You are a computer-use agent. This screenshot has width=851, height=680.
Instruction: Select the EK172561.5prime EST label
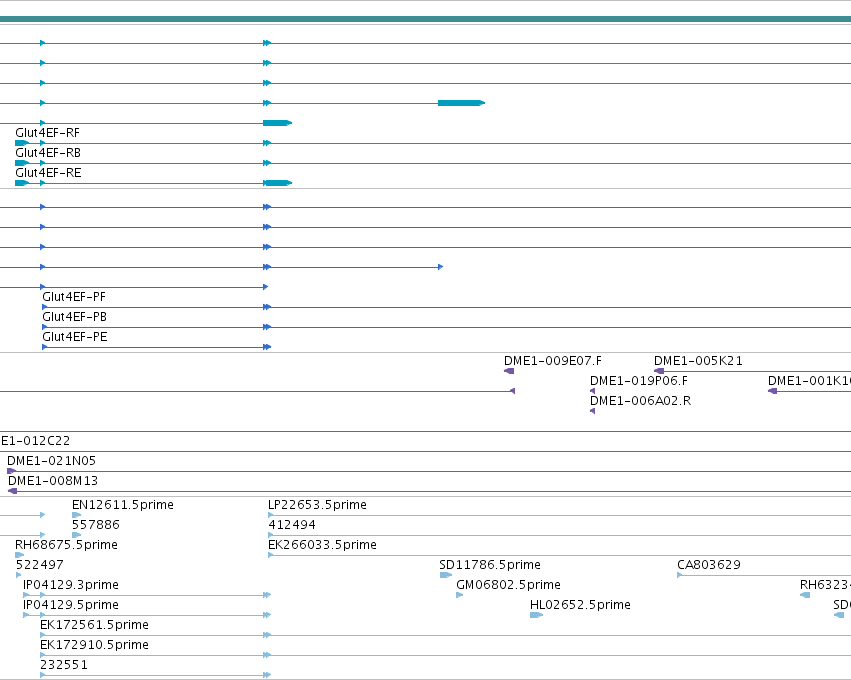tap(94, 625)
